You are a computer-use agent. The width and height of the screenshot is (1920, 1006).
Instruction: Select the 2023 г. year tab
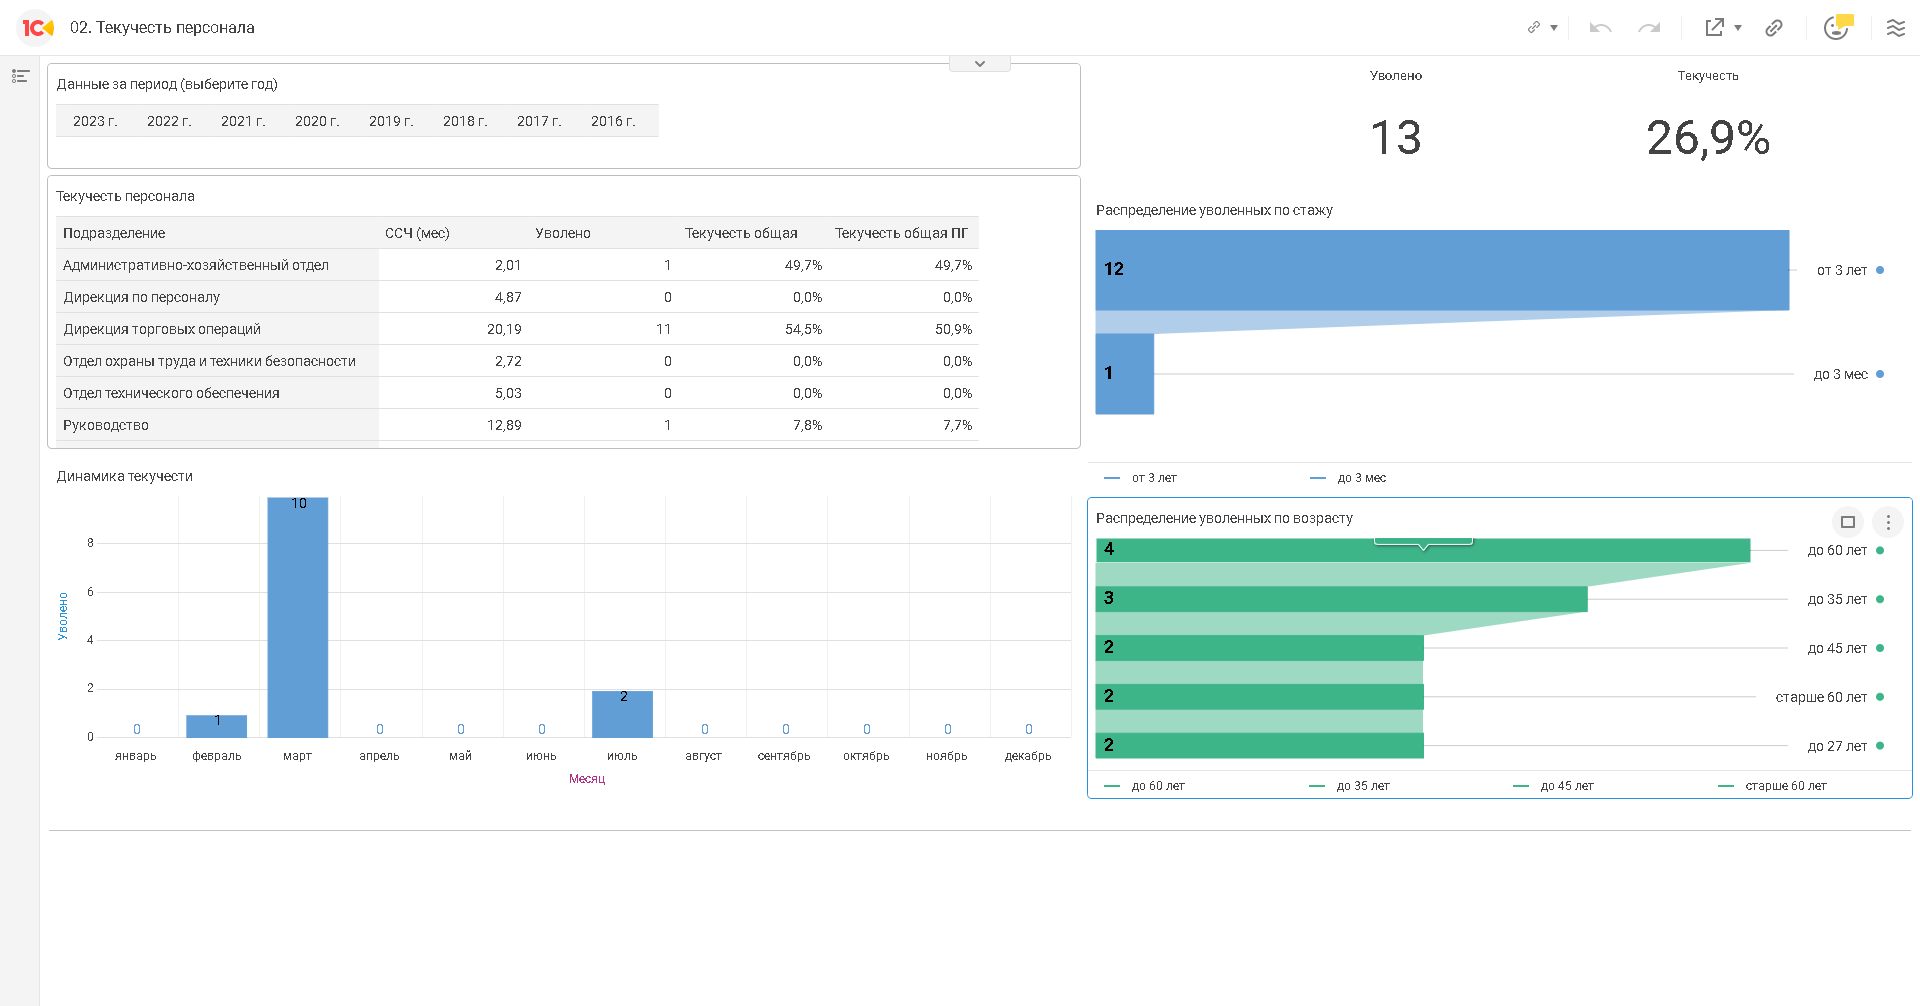95,121
